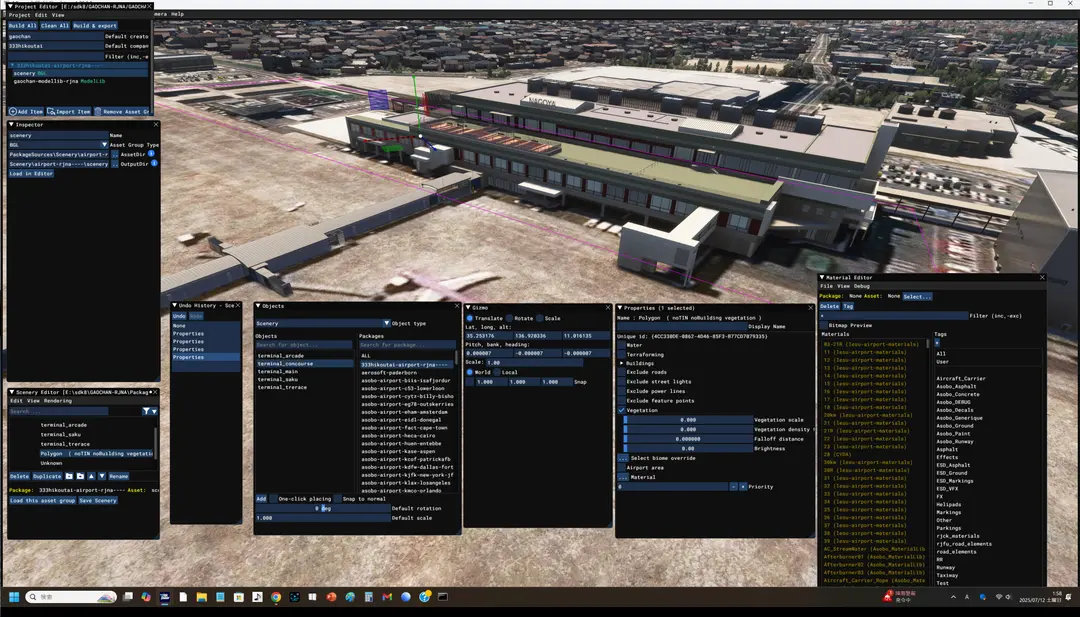Show hidden system tray icons chevron
Screen dimensions: 1080x617
pos(953,597)
